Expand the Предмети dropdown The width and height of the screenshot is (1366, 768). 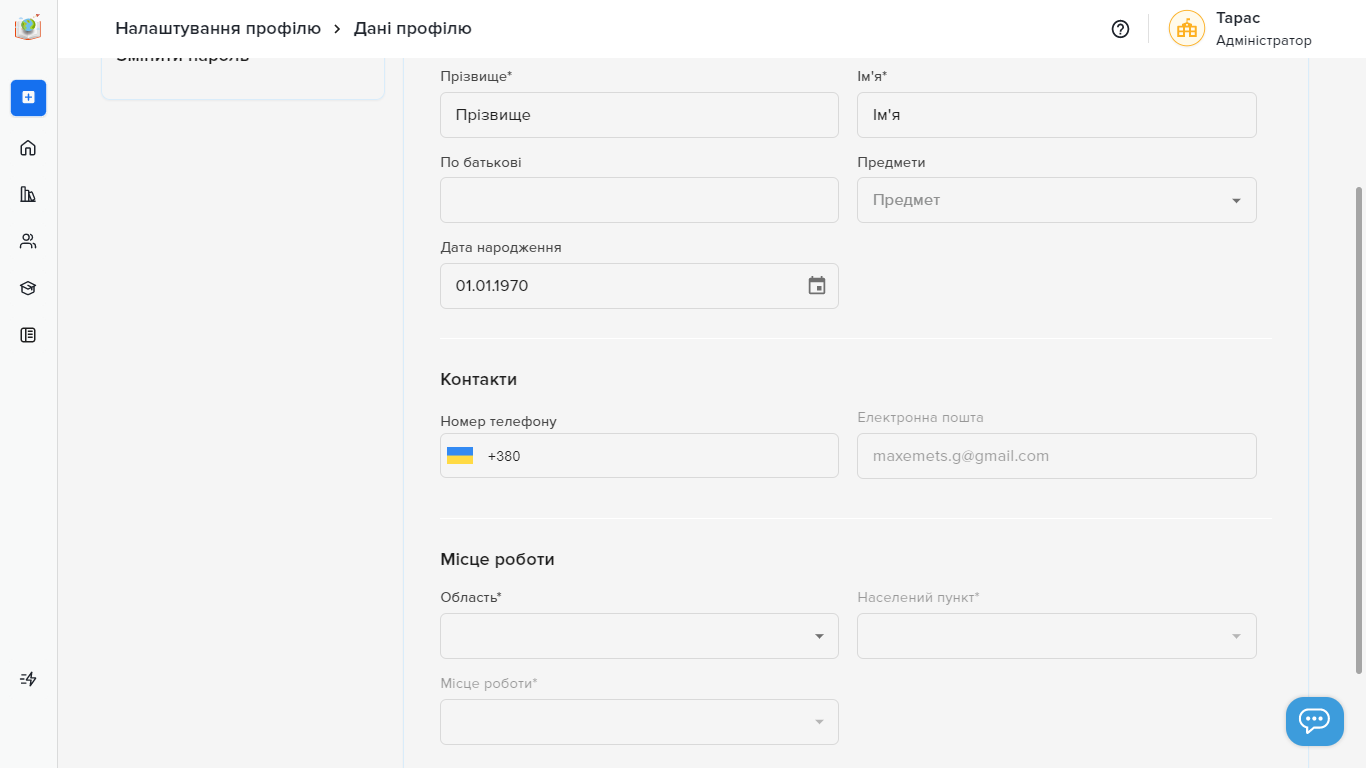pos(1056,200)
